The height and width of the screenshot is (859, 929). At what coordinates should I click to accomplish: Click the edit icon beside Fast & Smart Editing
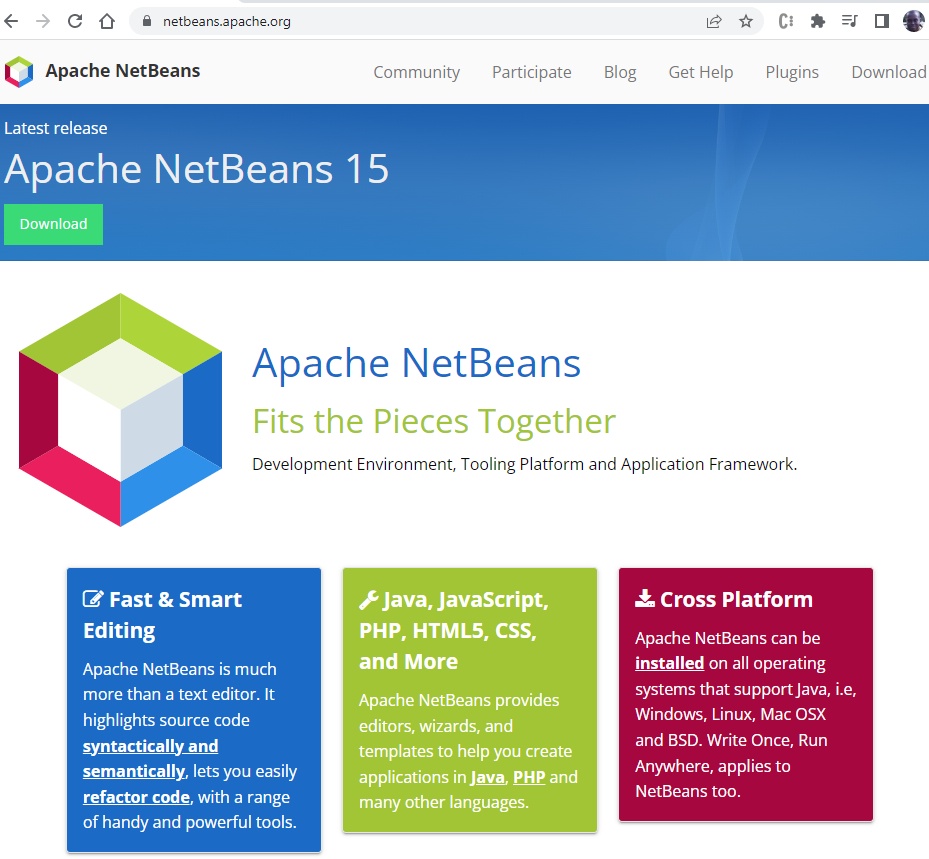(93, 599)
